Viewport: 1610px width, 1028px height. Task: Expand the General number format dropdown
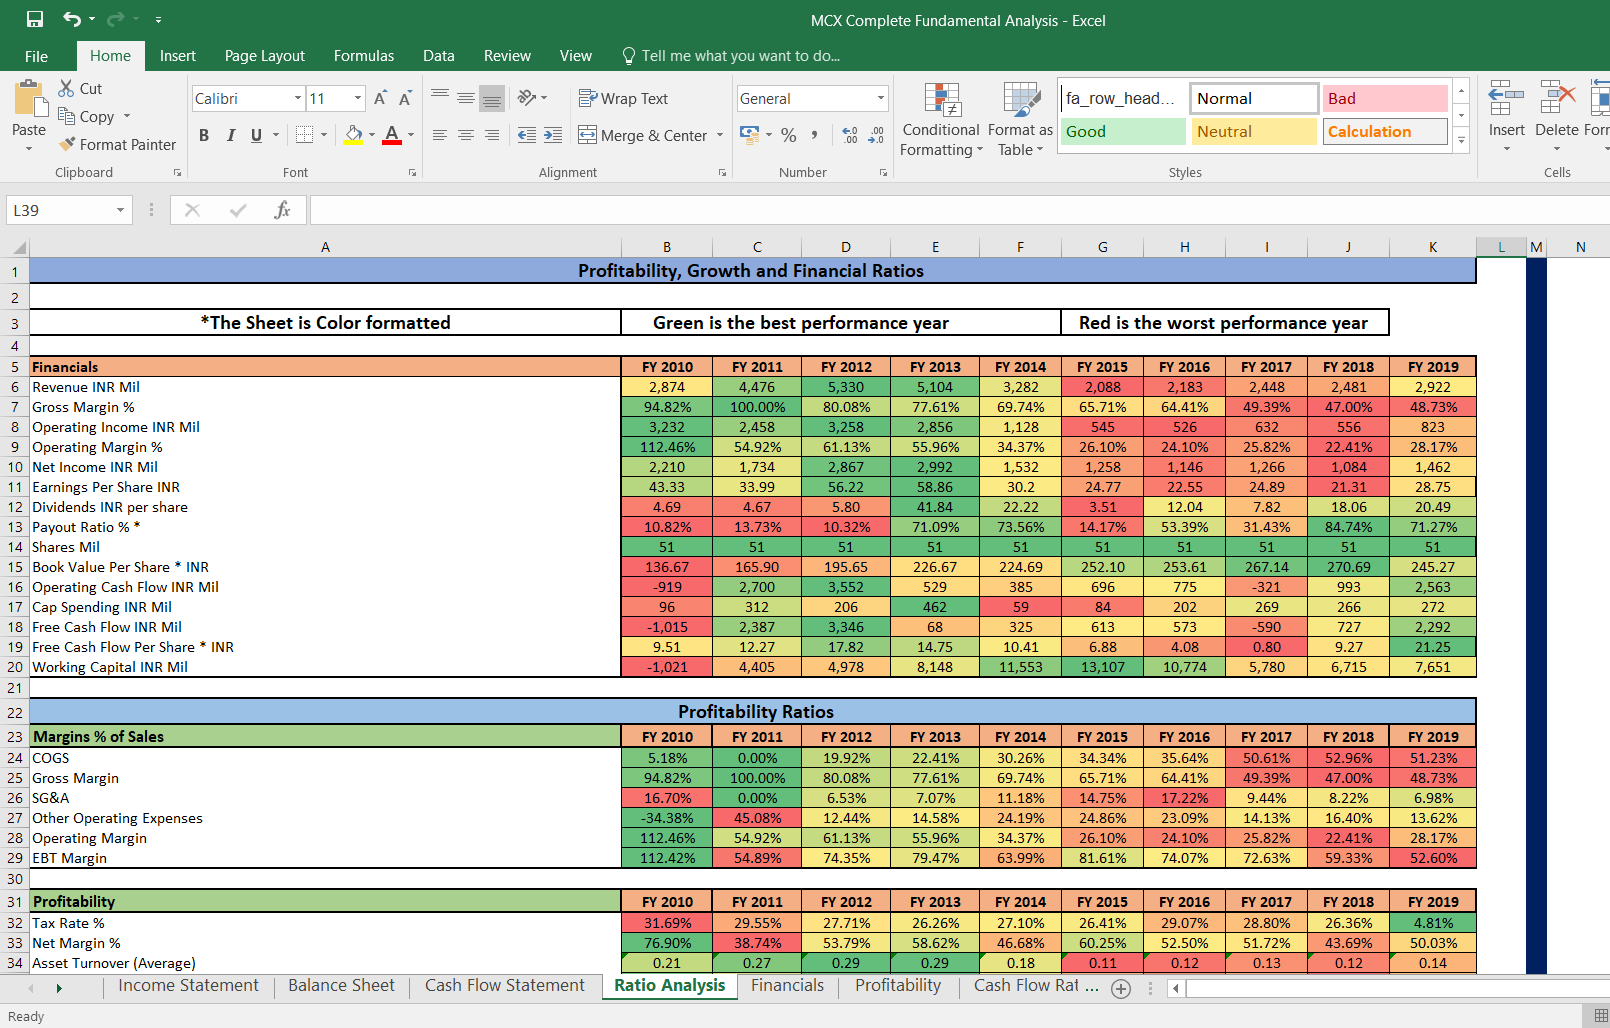[x=881, y=98]
